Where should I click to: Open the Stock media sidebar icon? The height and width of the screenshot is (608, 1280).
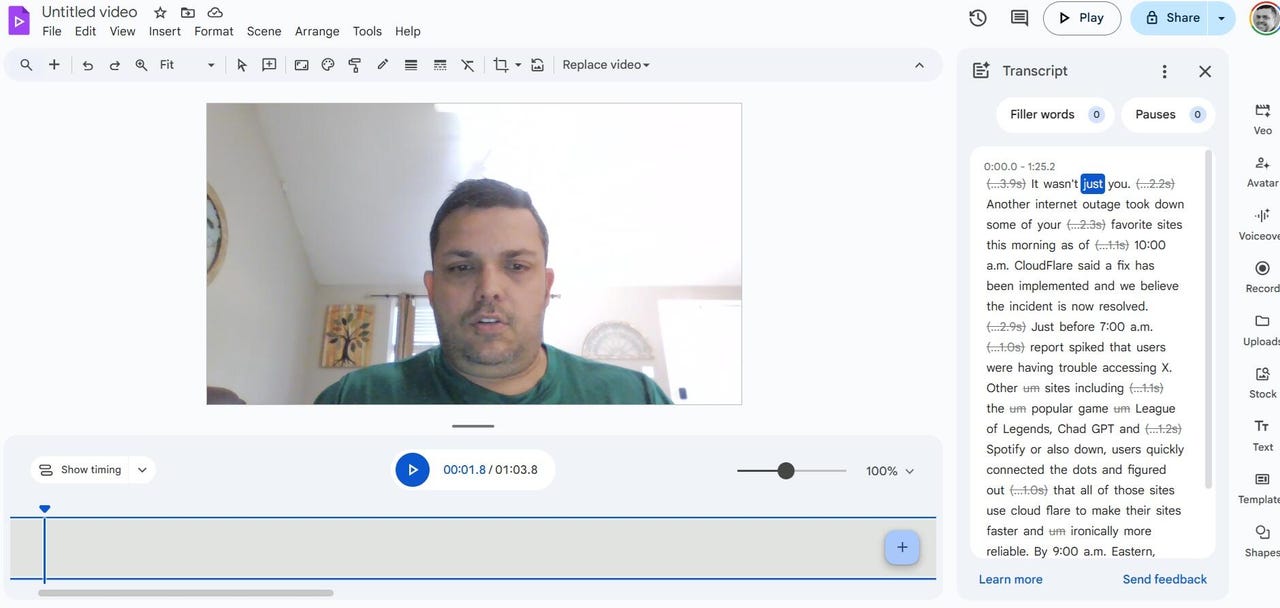1262,381
